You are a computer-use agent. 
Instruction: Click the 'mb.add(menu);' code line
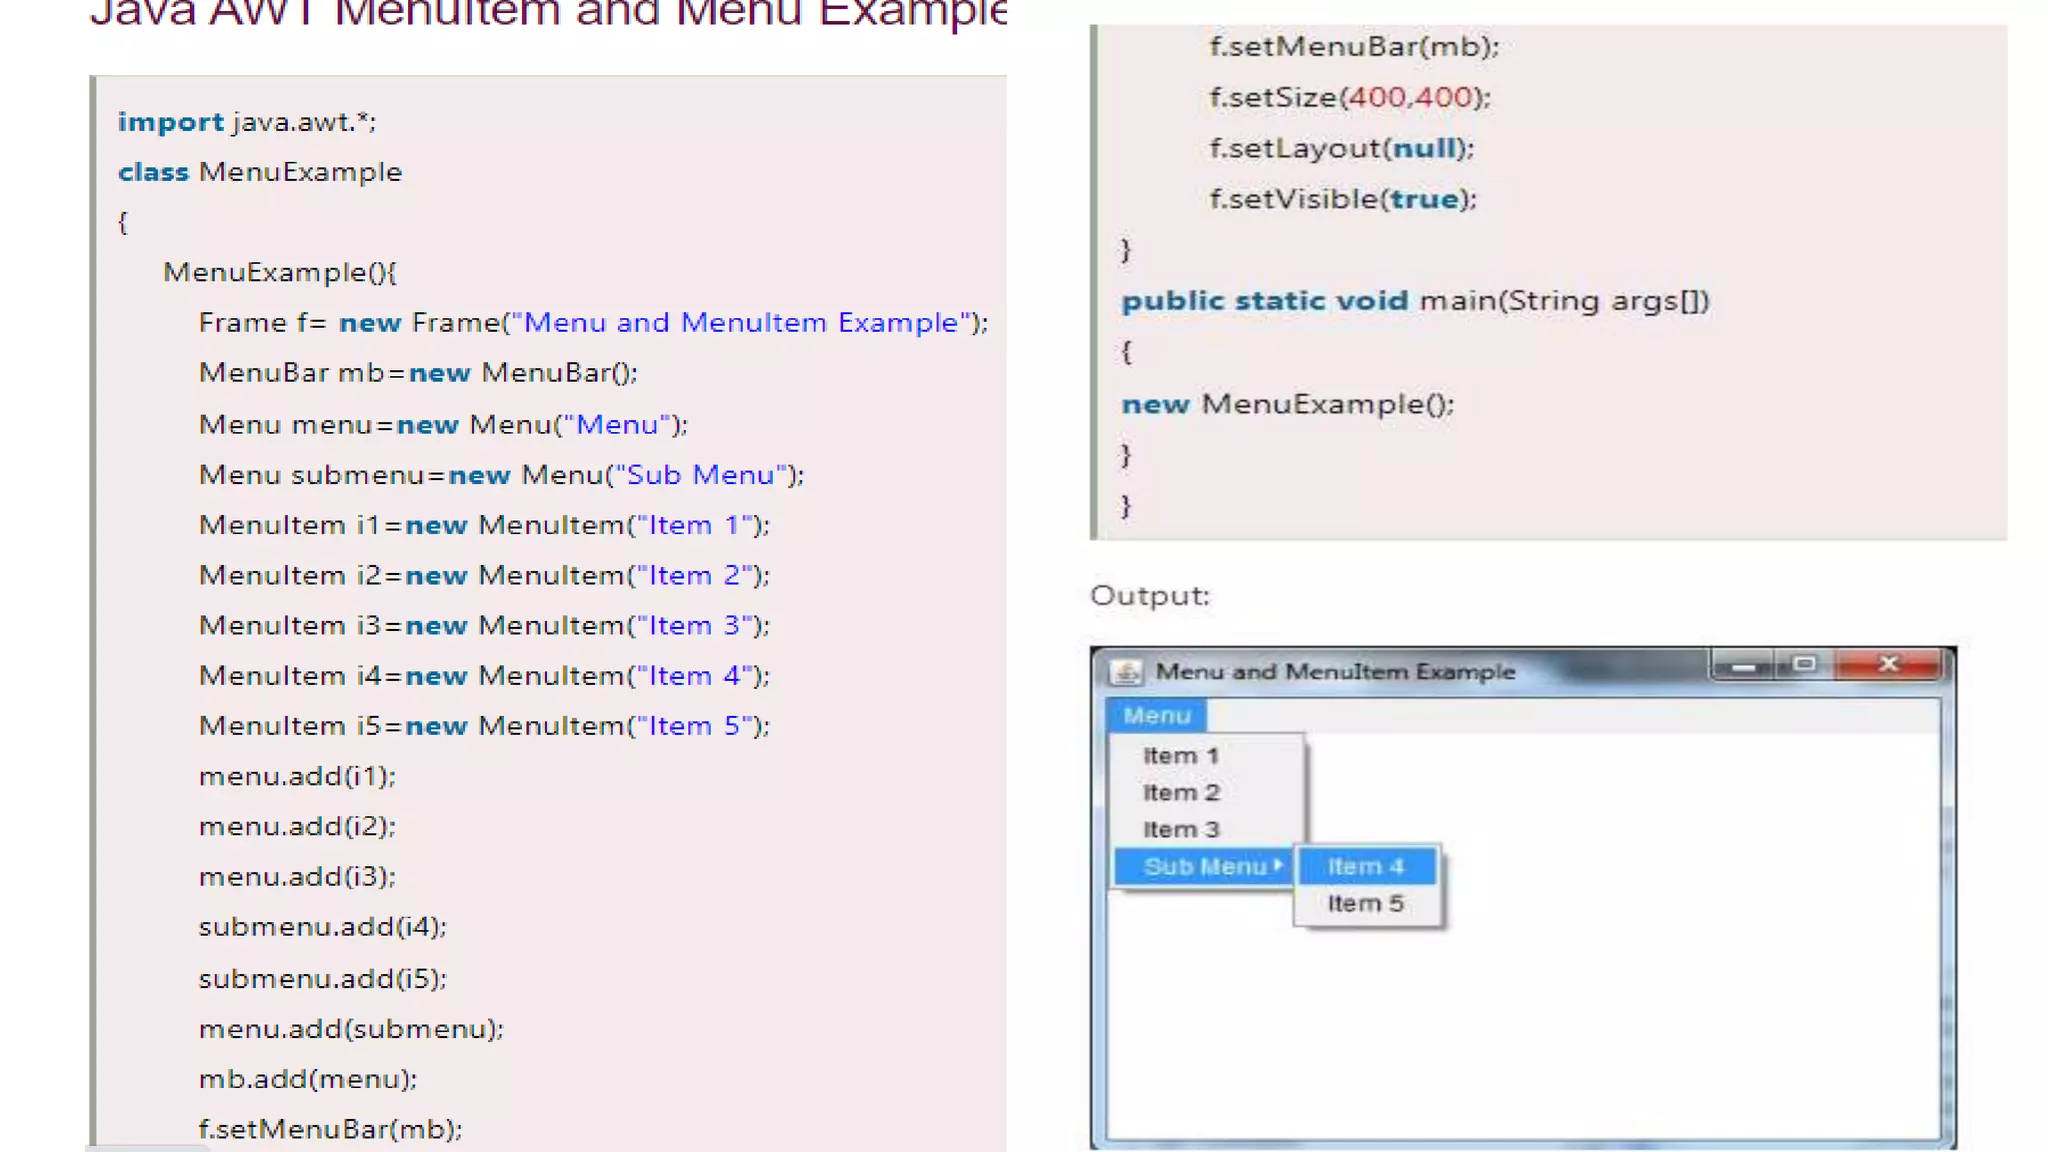[x=307, y=1079]
